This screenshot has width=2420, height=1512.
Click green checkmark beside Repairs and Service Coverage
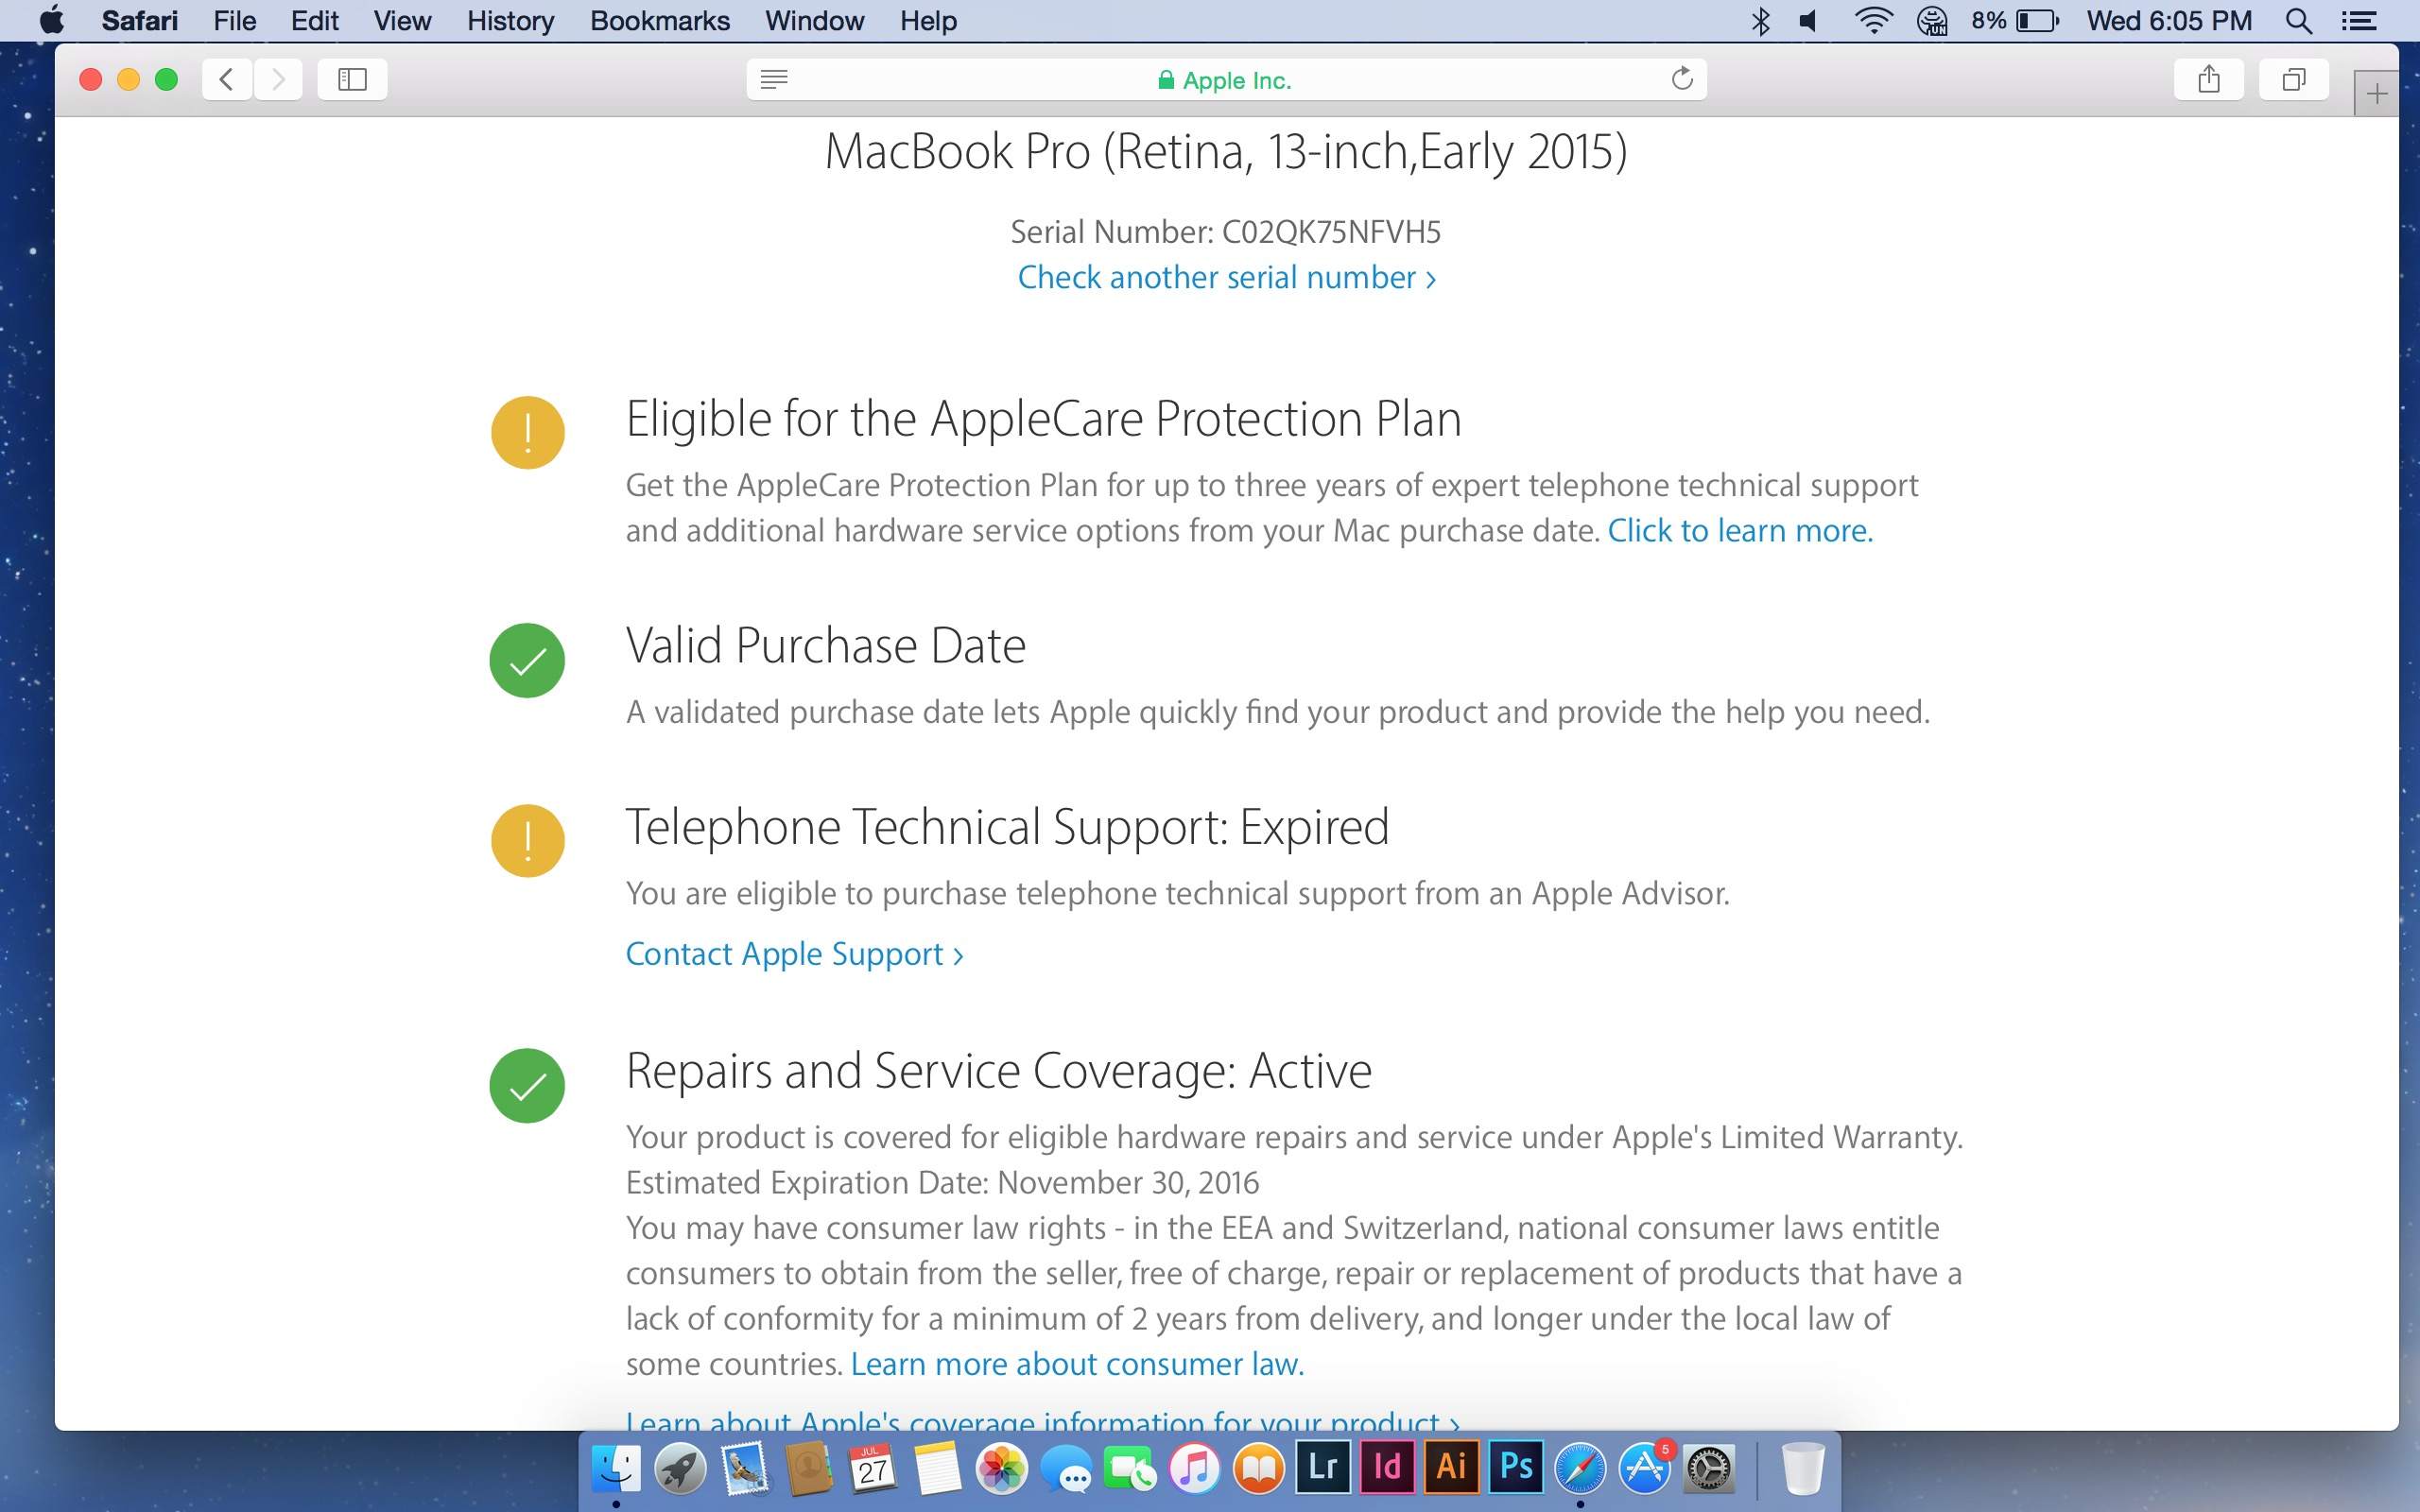(527, 1085)
